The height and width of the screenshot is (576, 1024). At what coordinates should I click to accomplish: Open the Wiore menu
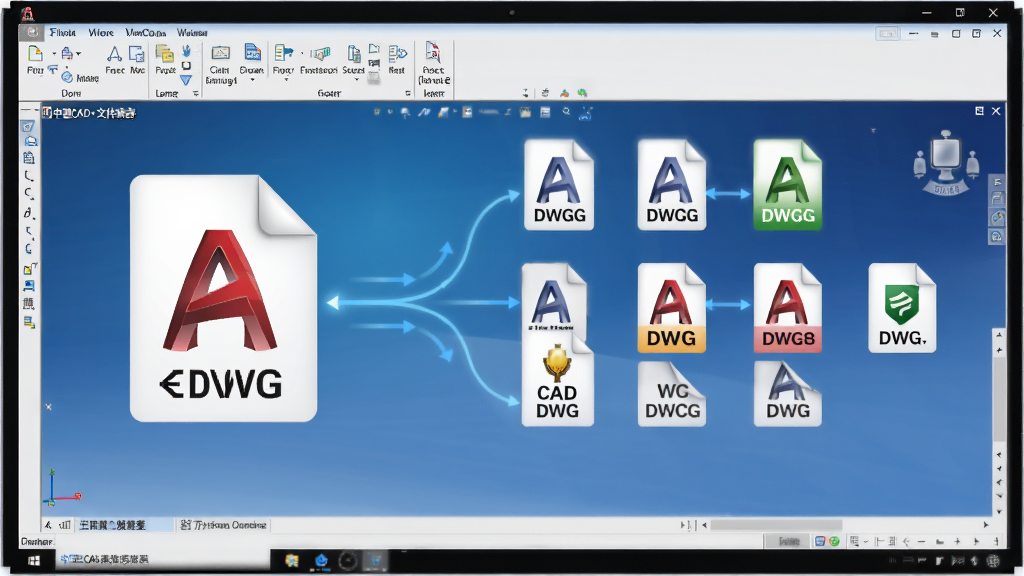click(101, 33)
